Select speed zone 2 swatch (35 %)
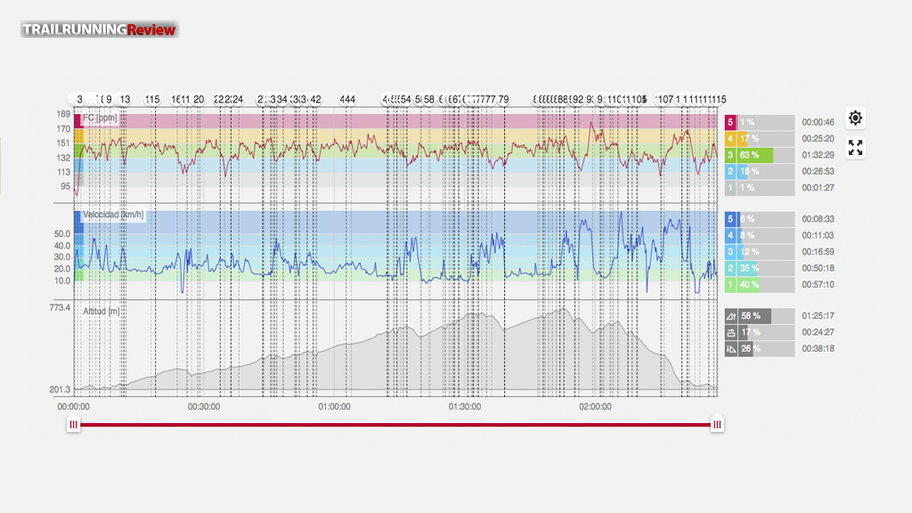912x513 pixels. 731,268
